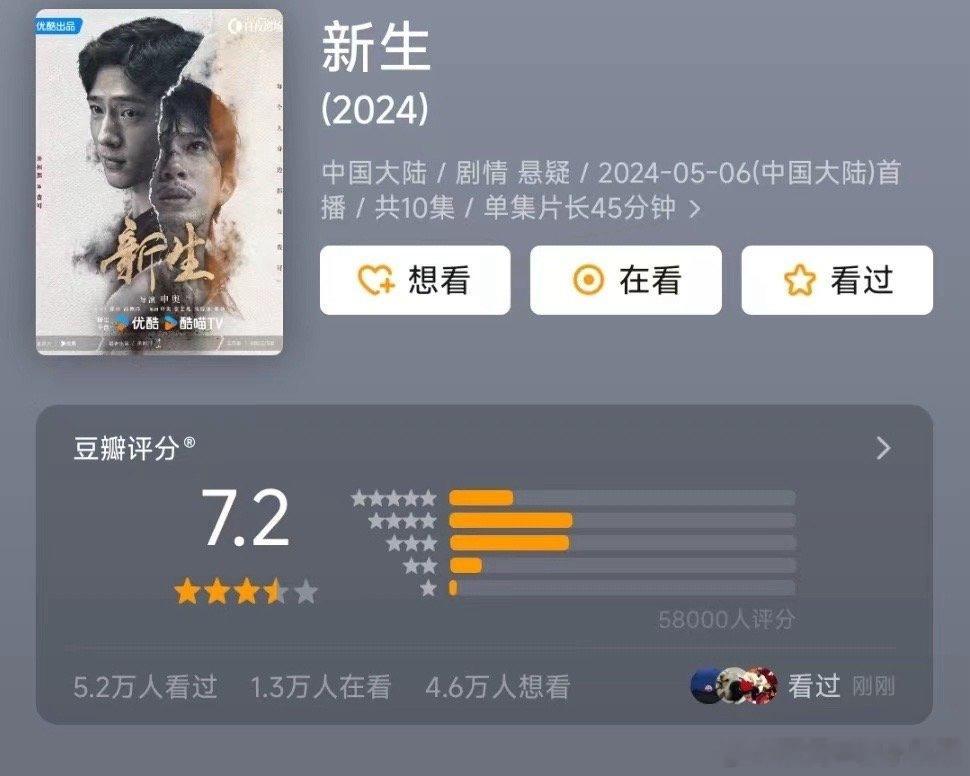This screenshot has height=776, width=970.
Task: Tap the friend avatars beside 看过
Action: coord(734,685)
